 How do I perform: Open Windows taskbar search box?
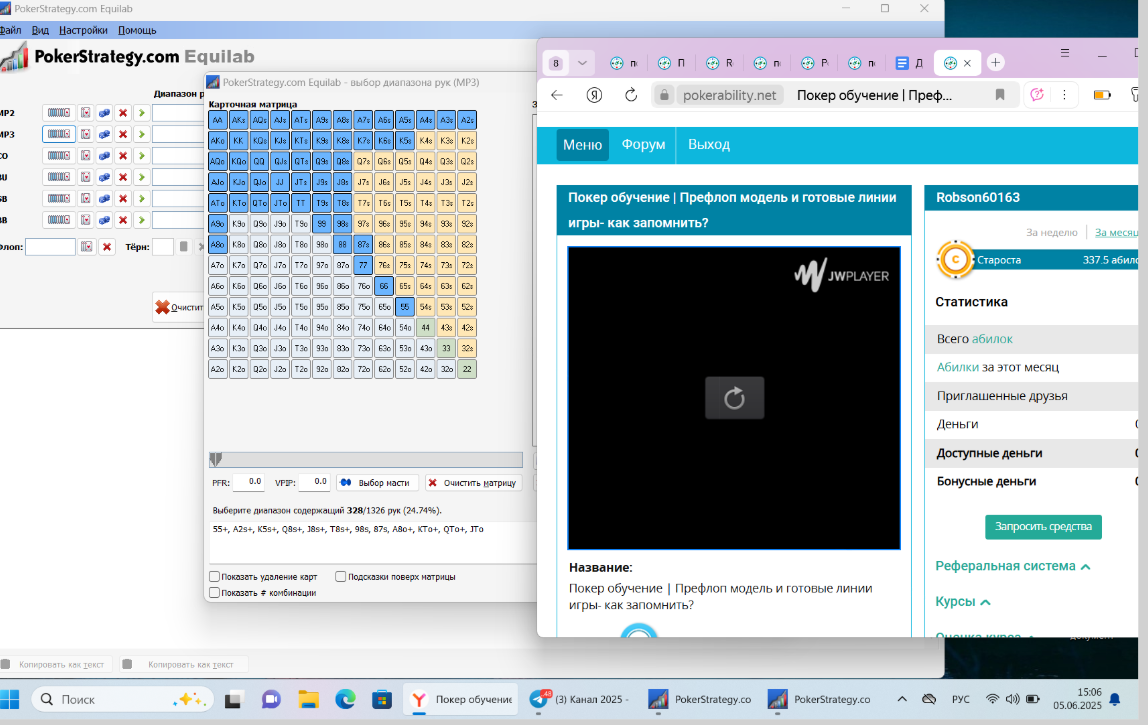coord(122,699)
